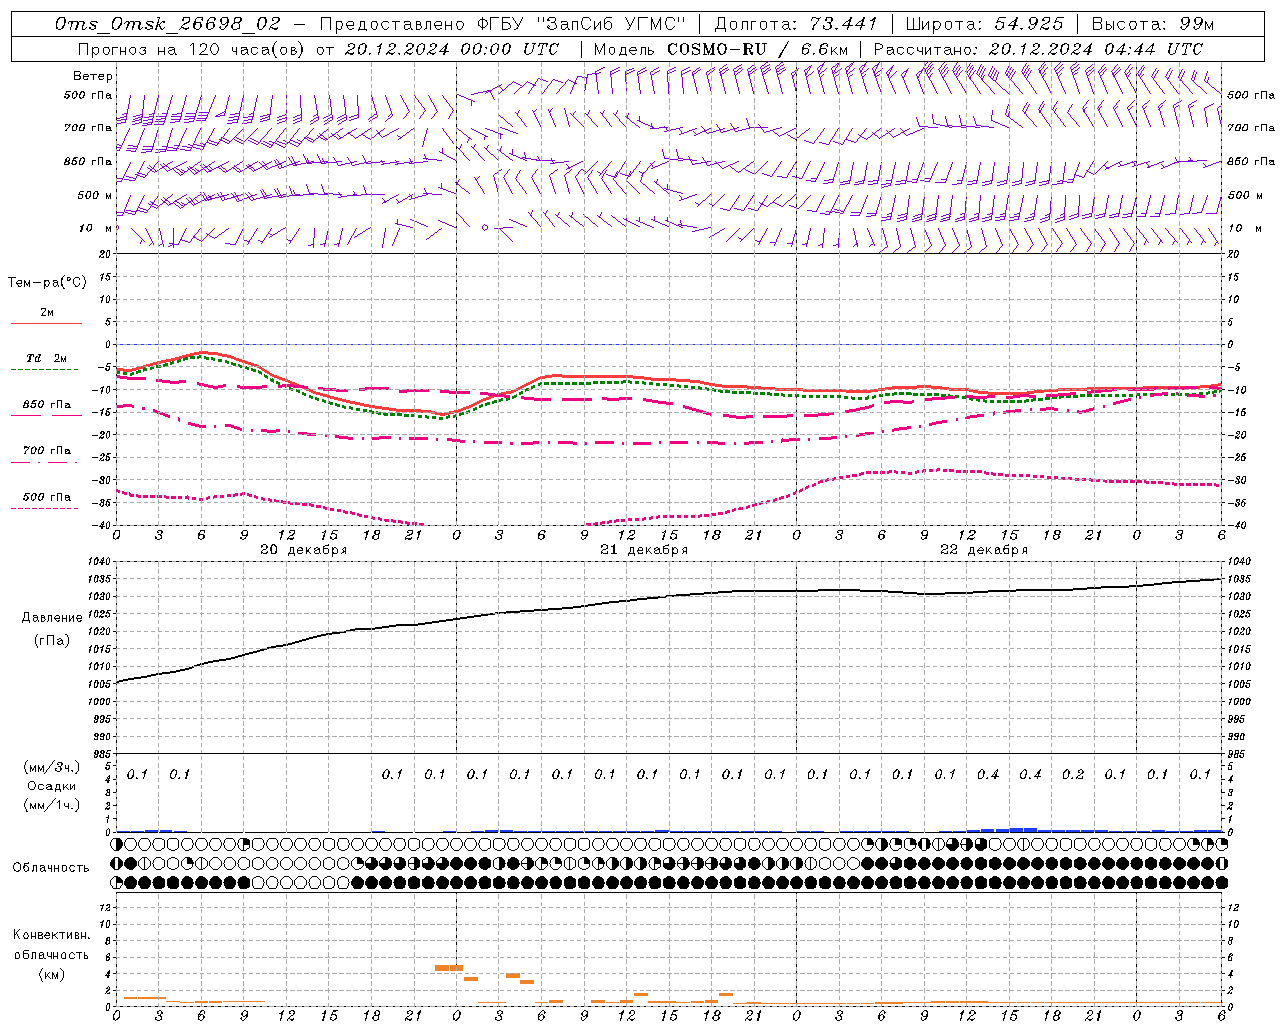Click the first 0.4 precipitation value
The width and height of the screenshot is (1280, 1024).
pyautogui.click(x=988, y=774)
